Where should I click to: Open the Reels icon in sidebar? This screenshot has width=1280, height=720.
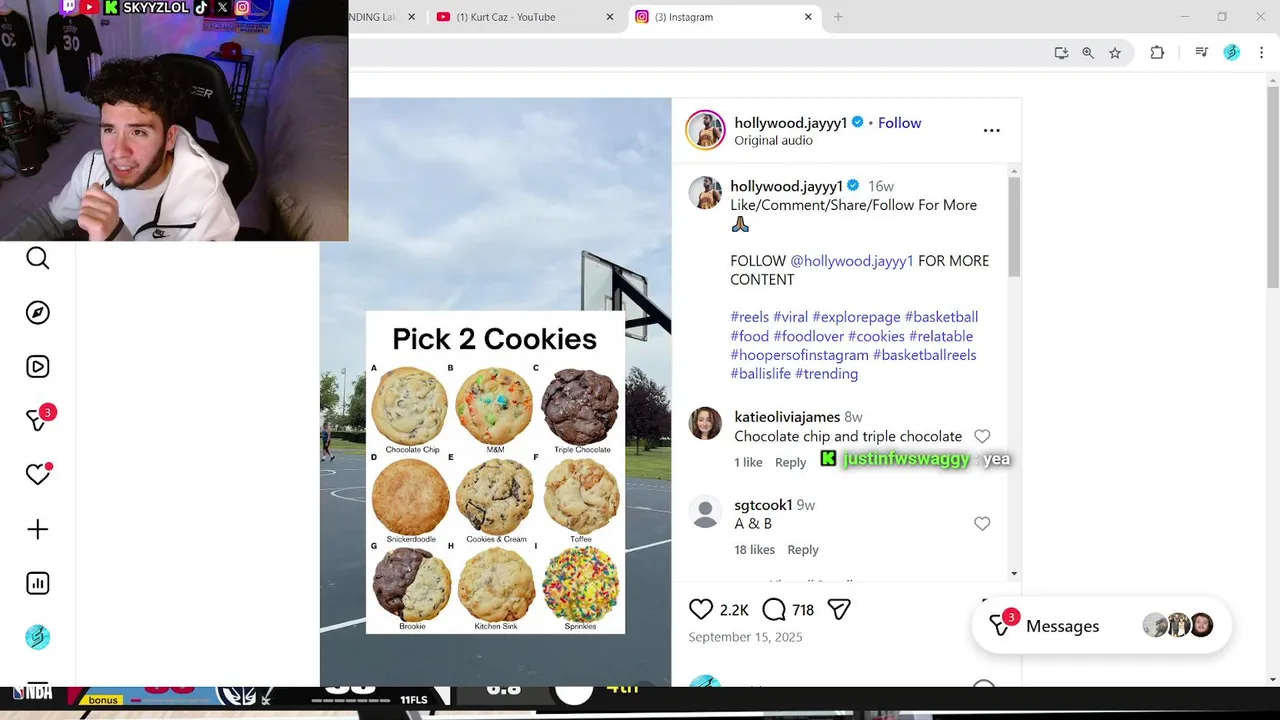click(x=38, y=367)
